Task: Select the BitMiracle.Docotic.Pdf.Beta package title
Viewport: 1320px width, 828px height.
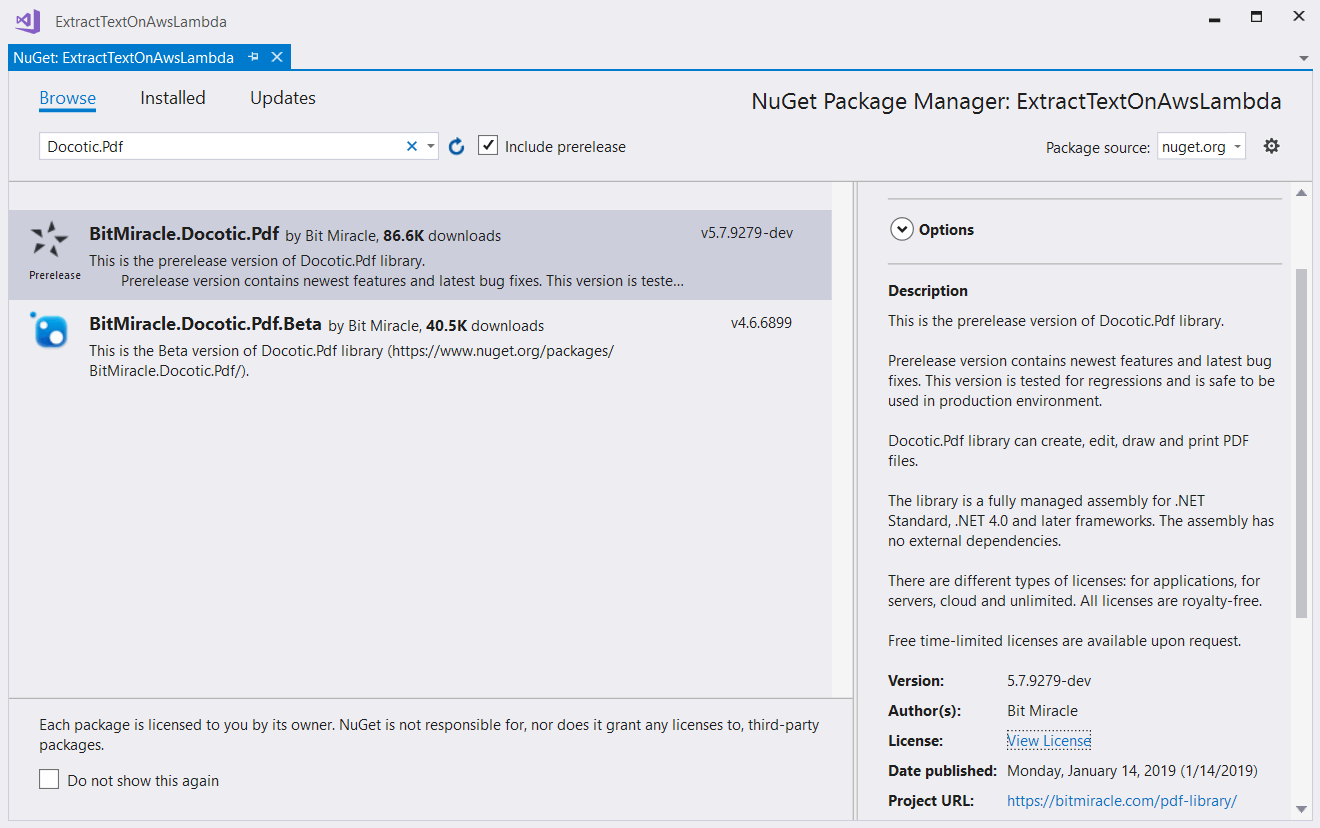Action: pos(206,324)
